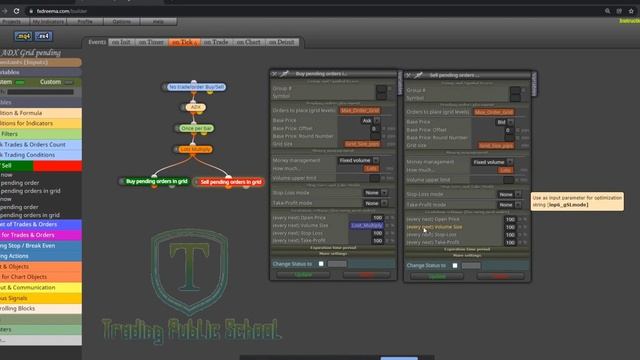Open the Help menu
The height and width of the screenshot is (360, 640).
158,21
